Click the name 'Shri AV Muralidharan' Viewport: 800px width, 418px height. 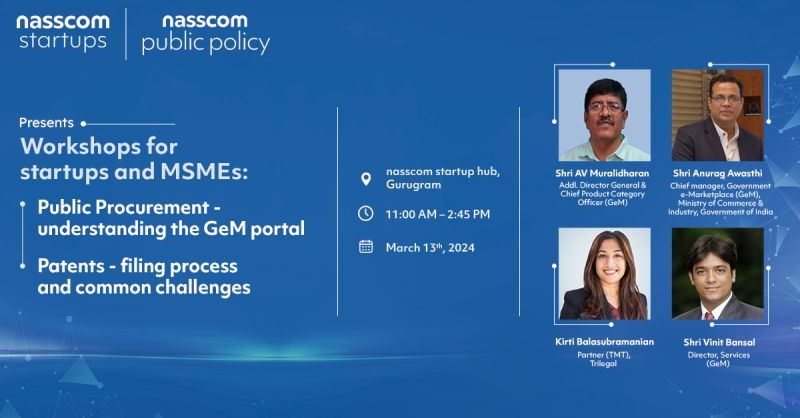click(x=602, y=174)
